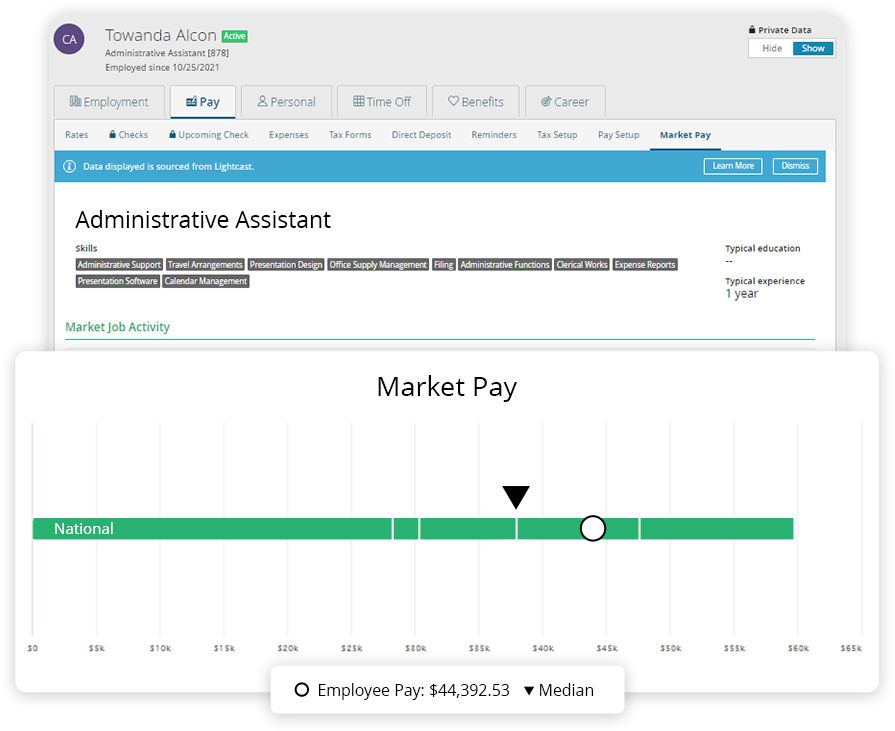
Task: Open the Direct Deposit sub-tab
Action: 421,135
